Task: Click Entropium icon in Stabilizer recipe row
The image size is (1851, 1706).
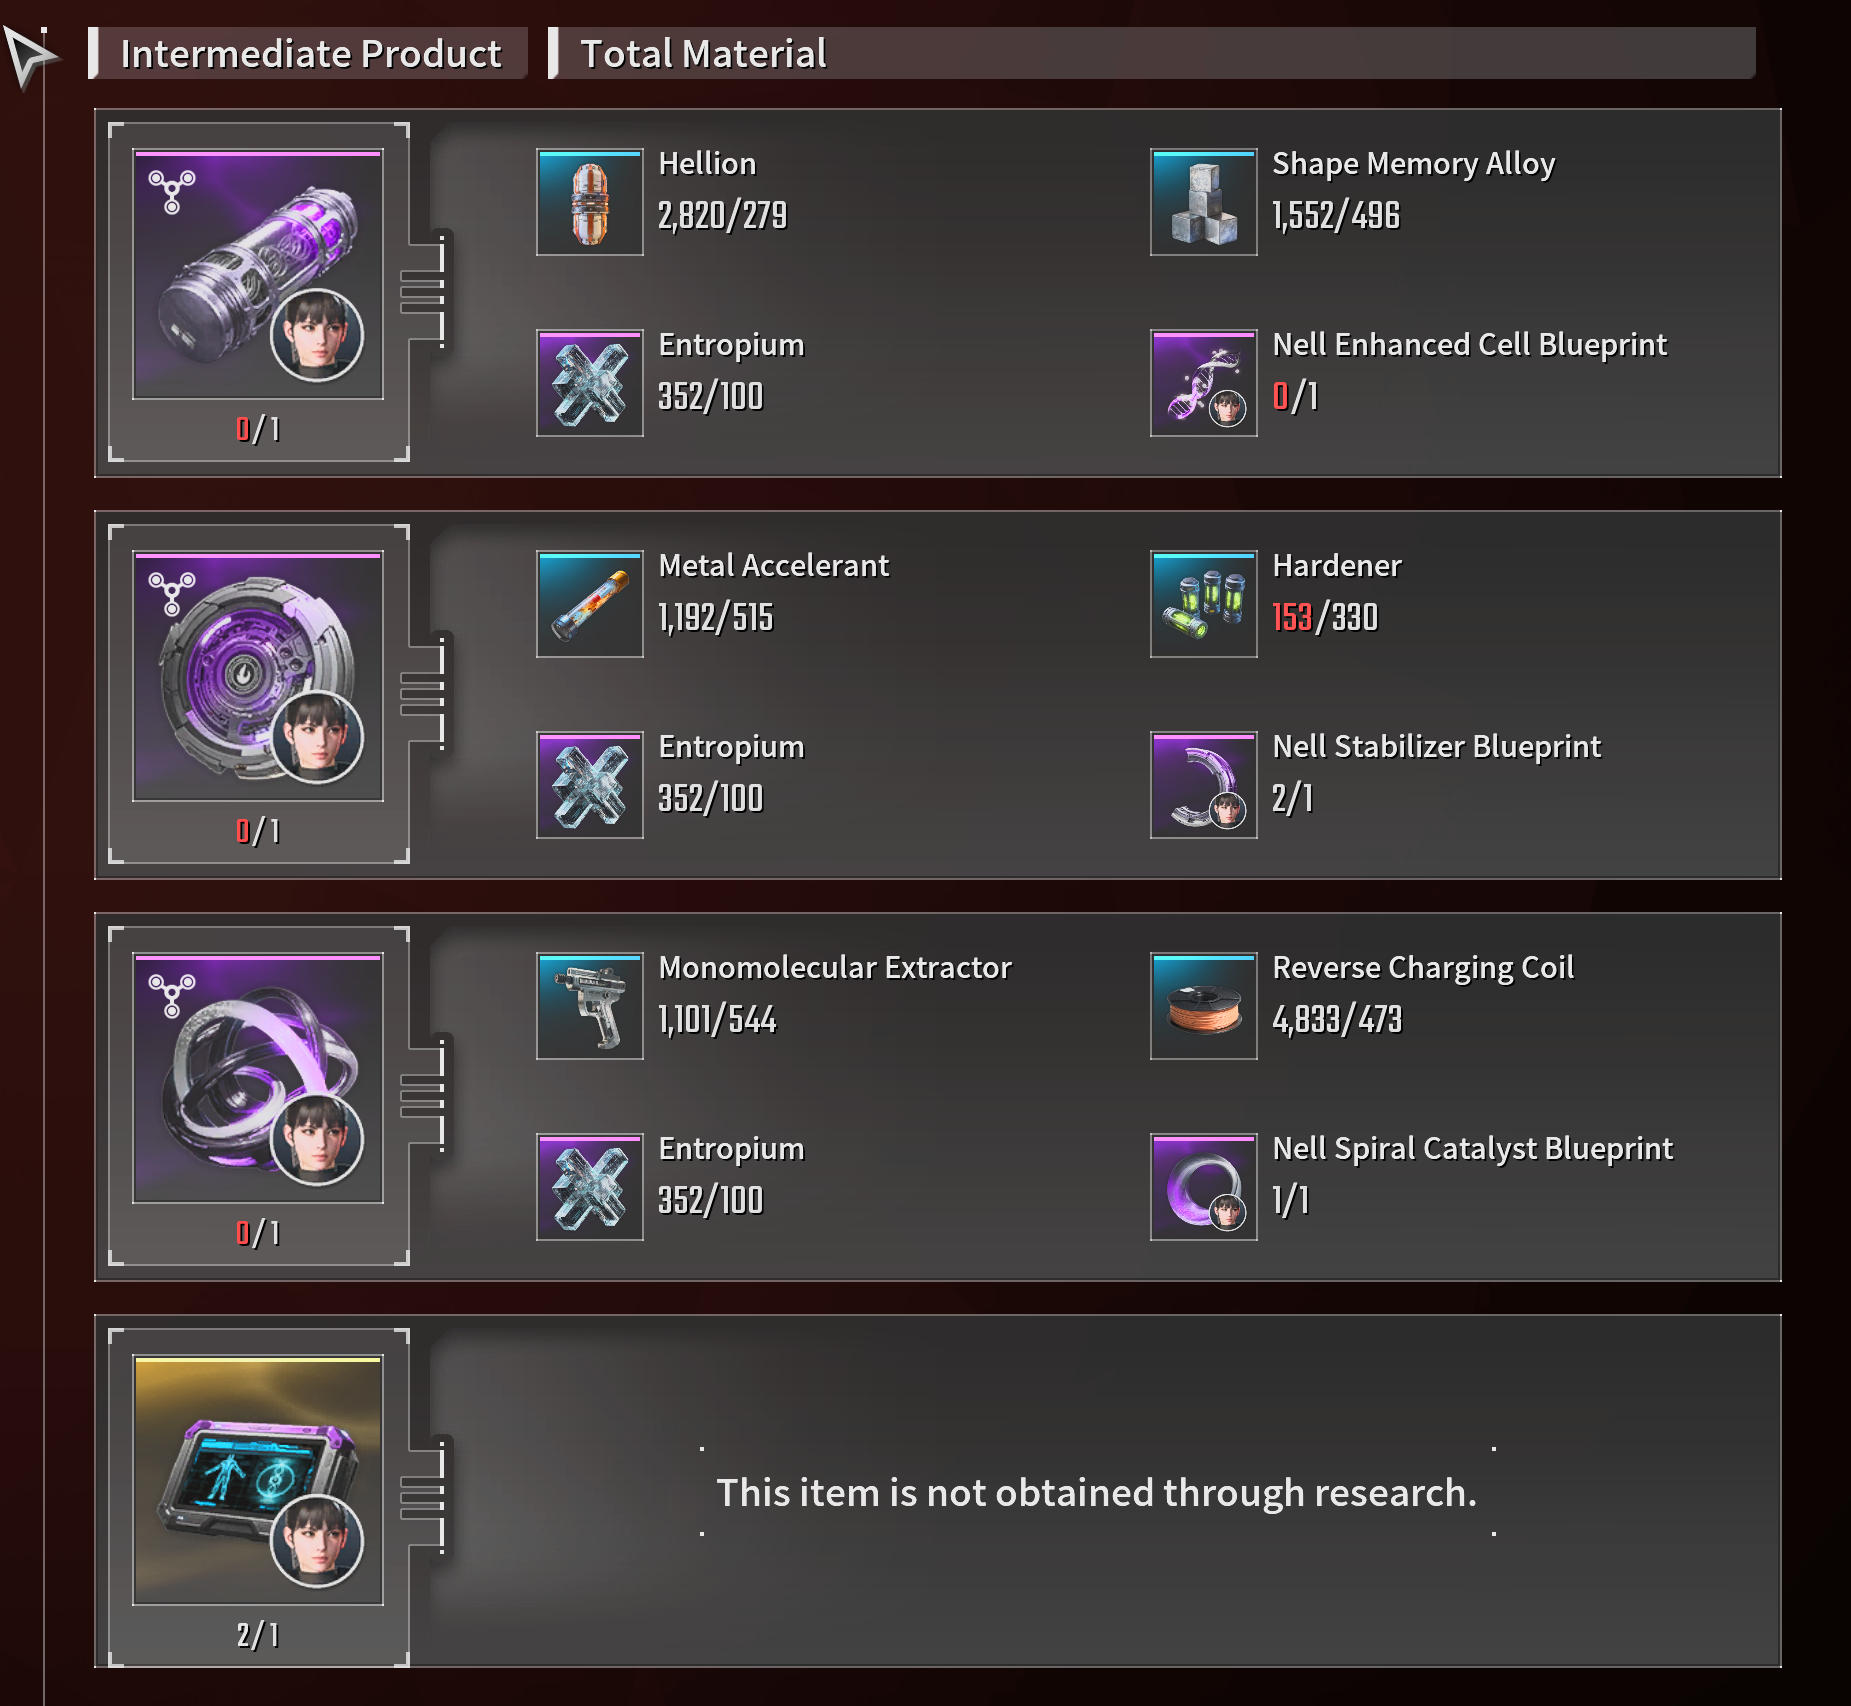Action: pos(589,785)
